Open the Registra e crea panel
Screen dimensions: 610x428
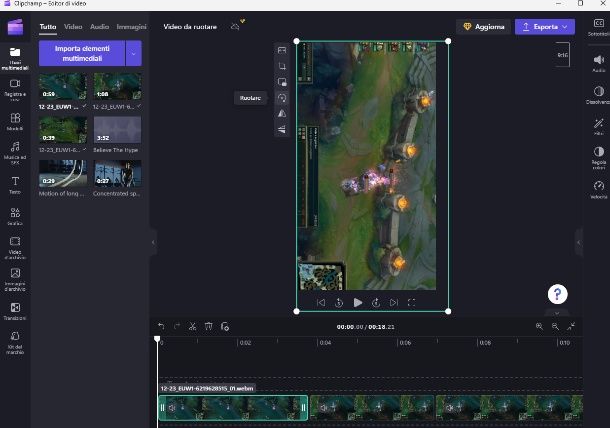click(x=15, y=89)
